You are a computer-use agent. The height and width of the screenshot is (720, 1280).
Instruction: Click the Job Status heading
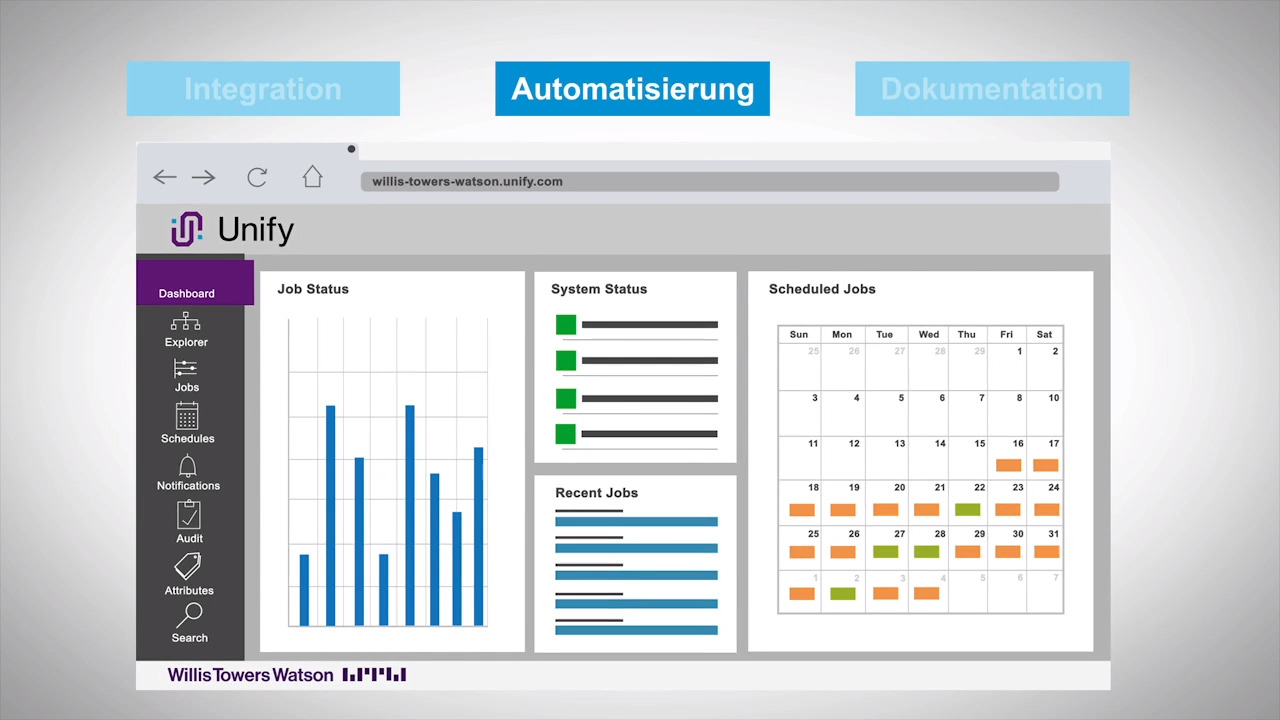click(x=313, y=289)
